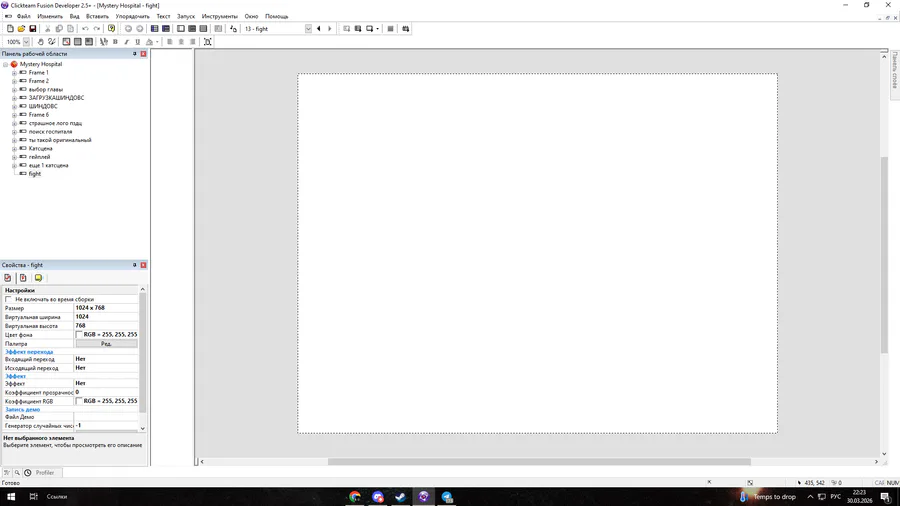Pin the Панель рабочей области panel
This screenshot has height=506, width=900.
click(135, 54)
